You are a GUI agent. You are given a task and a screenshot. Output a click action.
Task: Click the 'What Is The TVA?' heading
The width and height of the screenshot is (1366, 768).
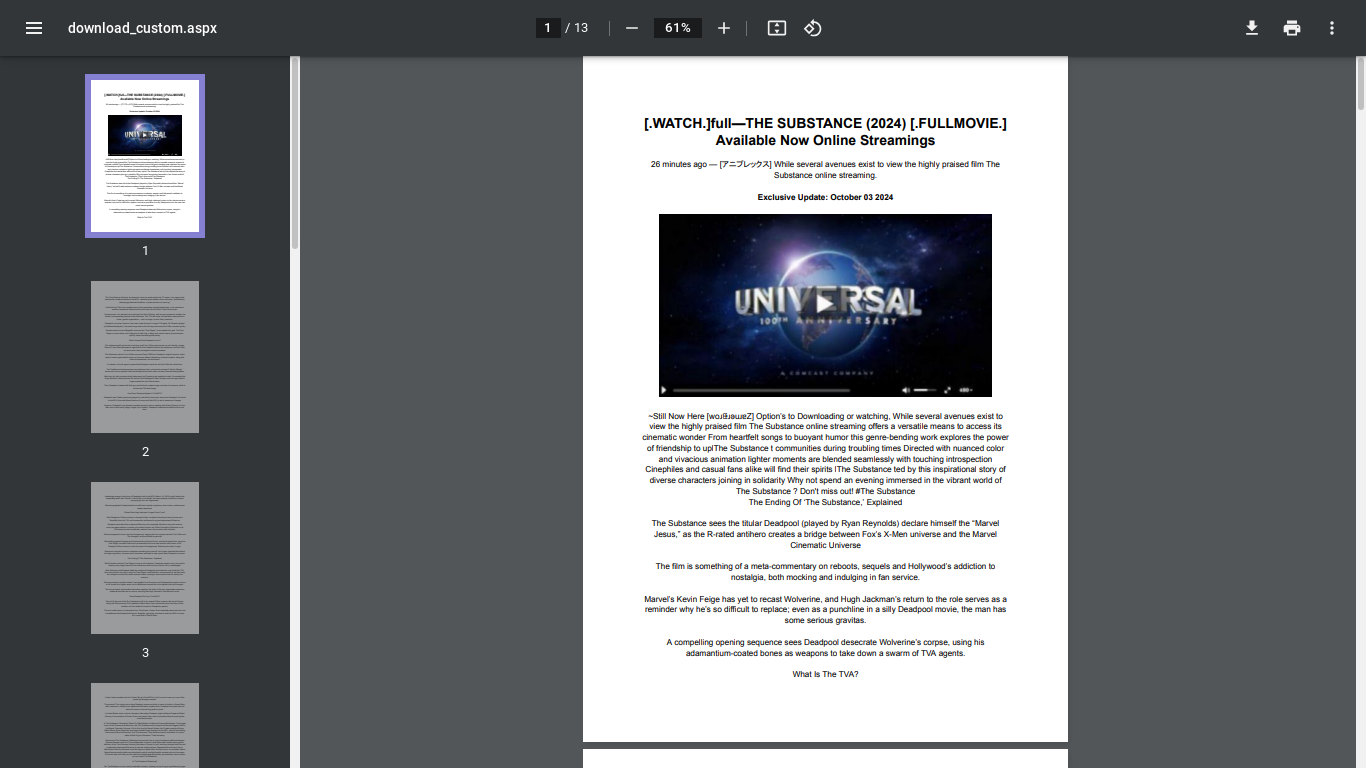[825, 674]
